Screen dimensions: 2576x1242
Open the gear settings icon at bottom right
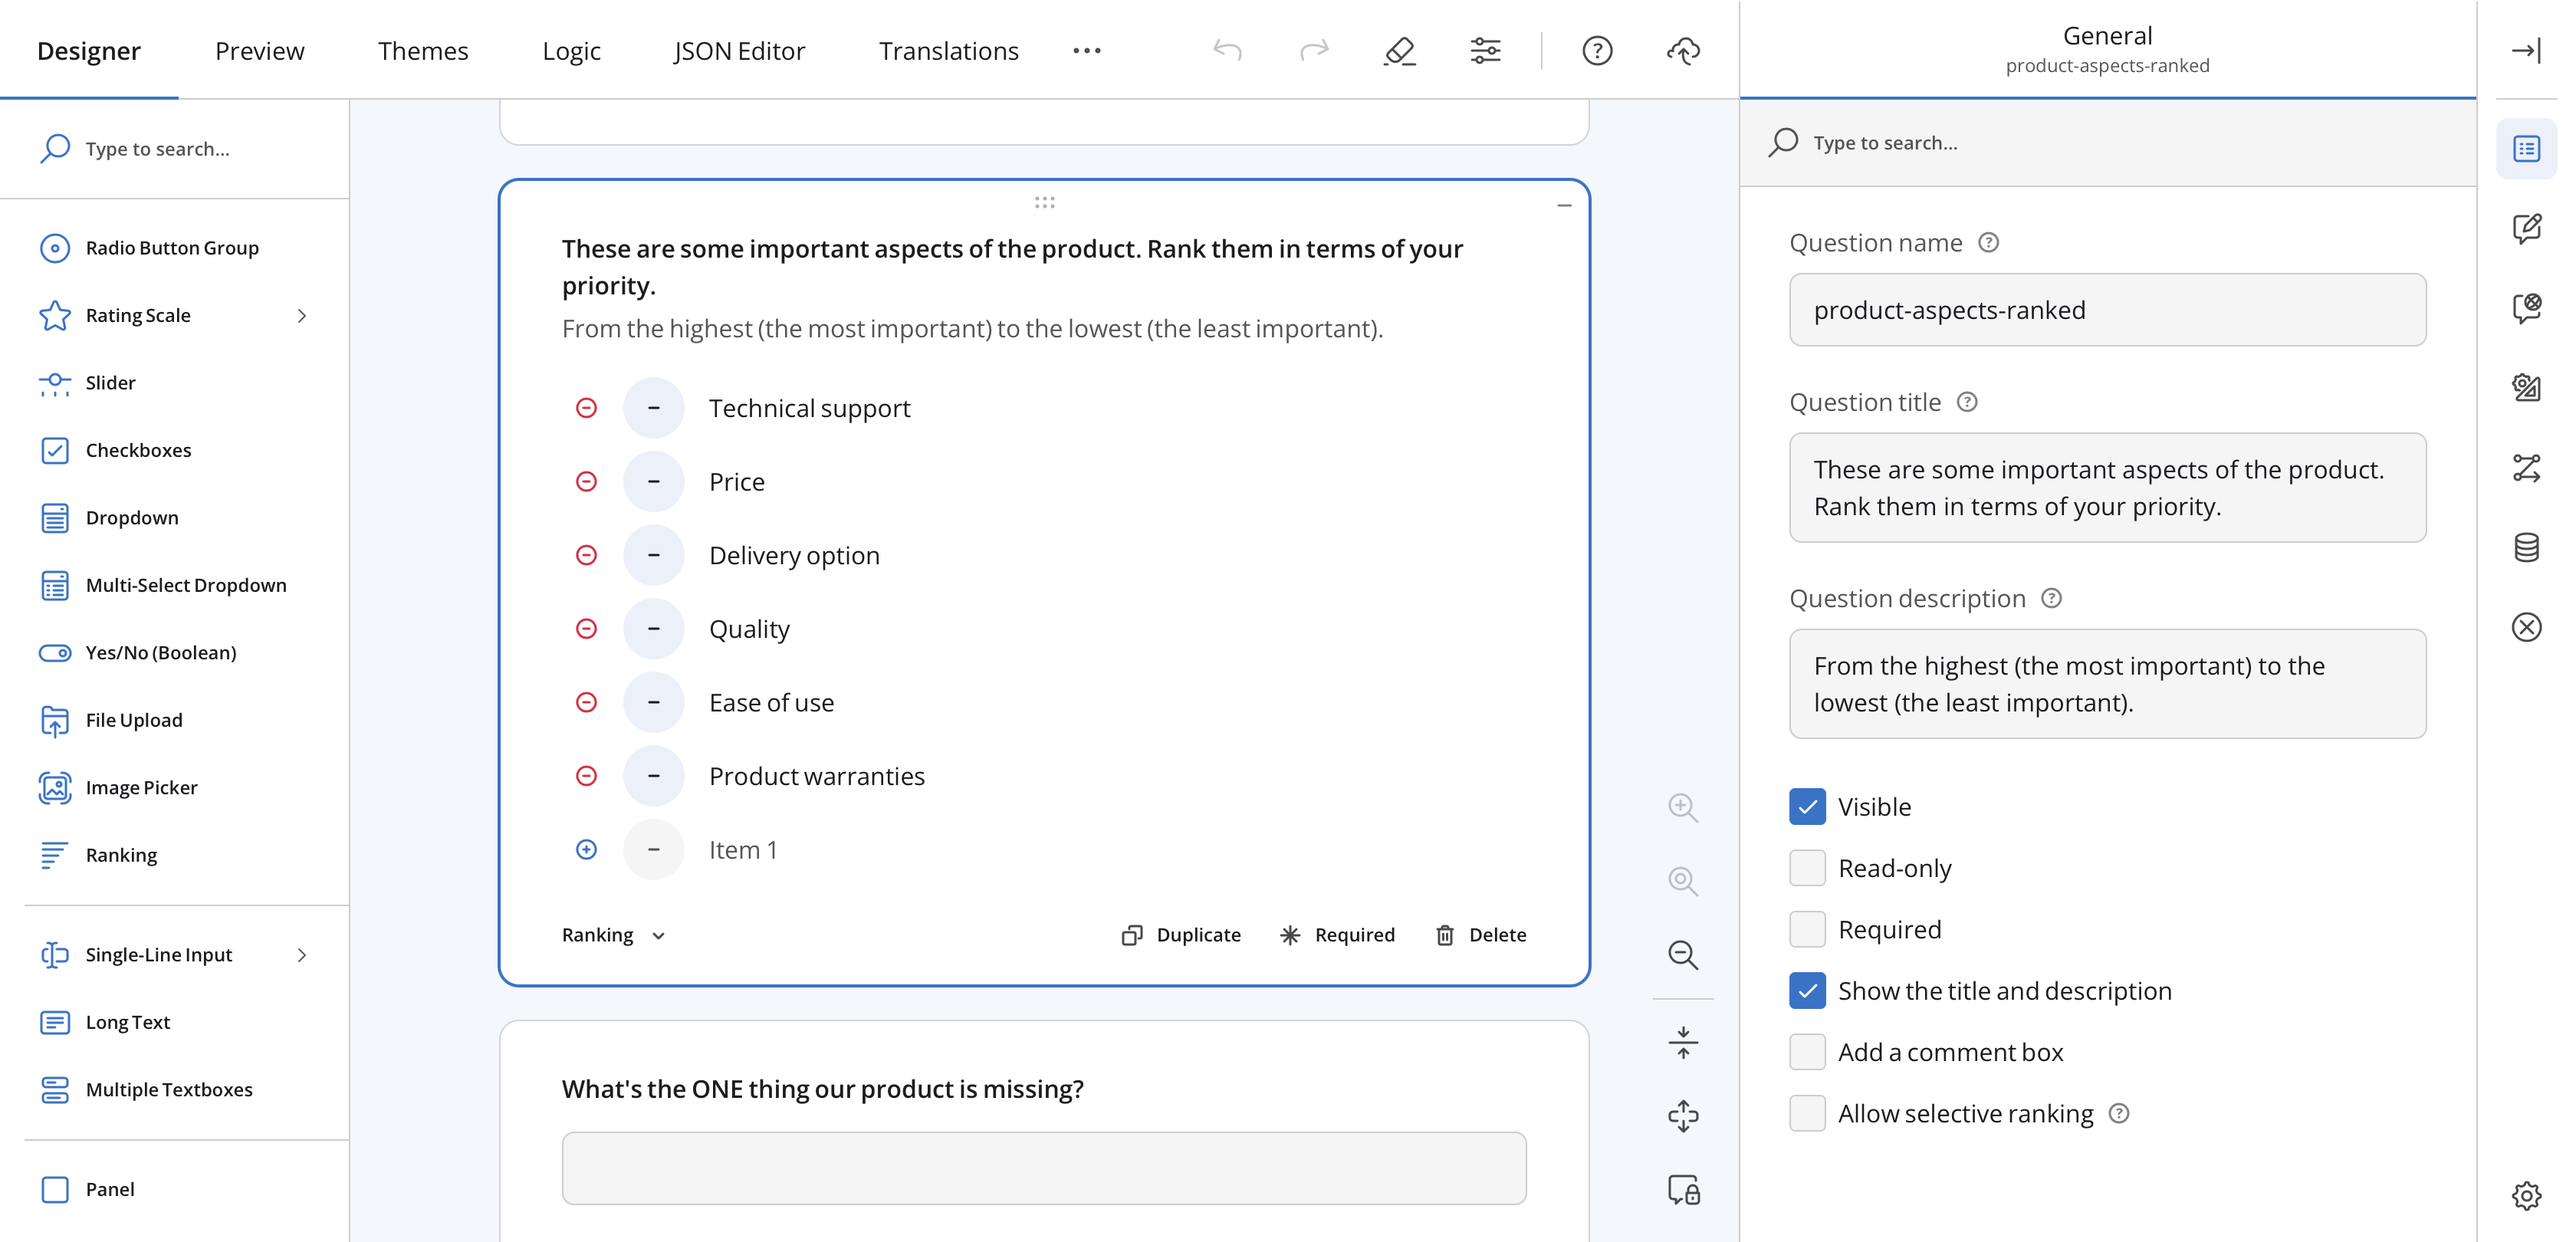point(2526,1195)
